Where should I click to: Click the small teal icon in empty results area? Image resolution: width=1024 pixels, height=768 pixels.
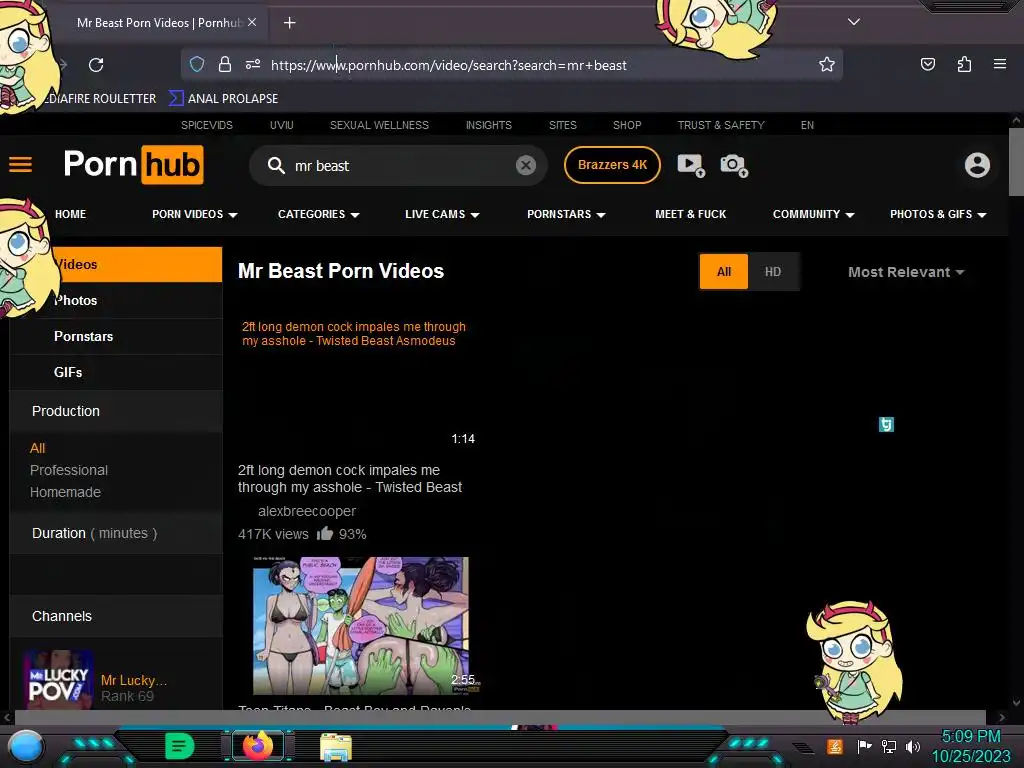pos(886,424)
